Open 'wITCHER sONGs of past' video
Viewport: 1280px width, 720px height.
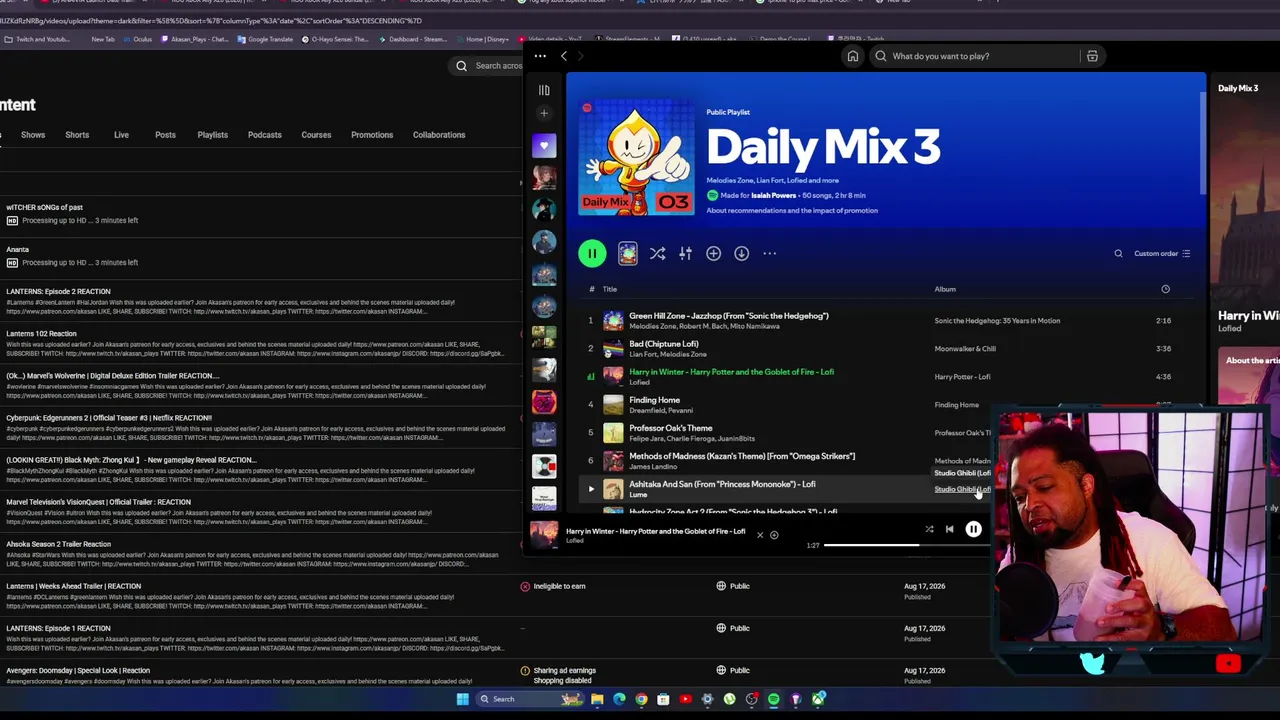click(45, 208)
